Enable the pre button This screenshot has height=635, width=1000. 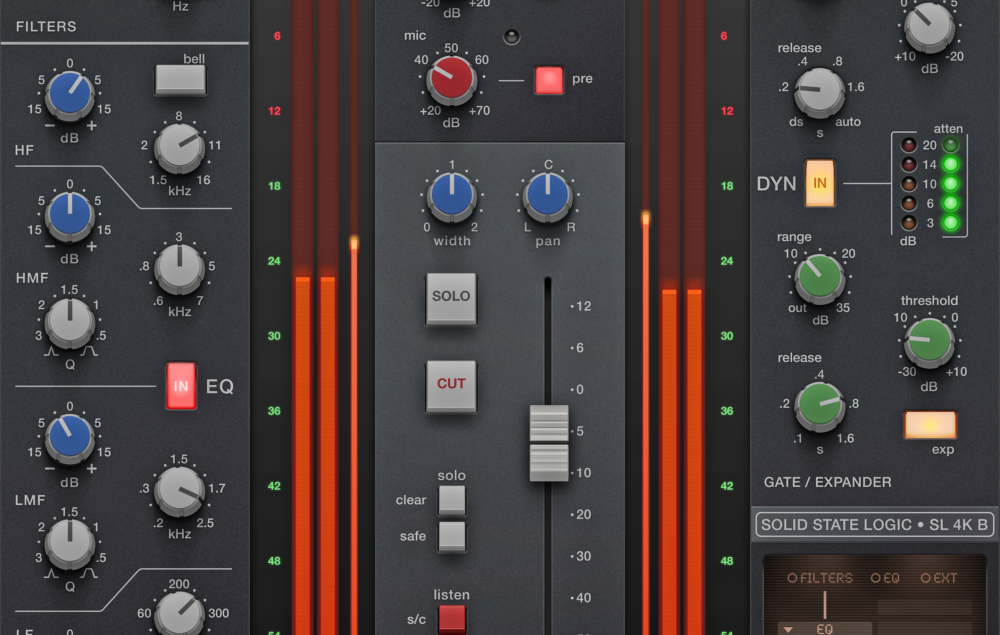pos(549,78)
